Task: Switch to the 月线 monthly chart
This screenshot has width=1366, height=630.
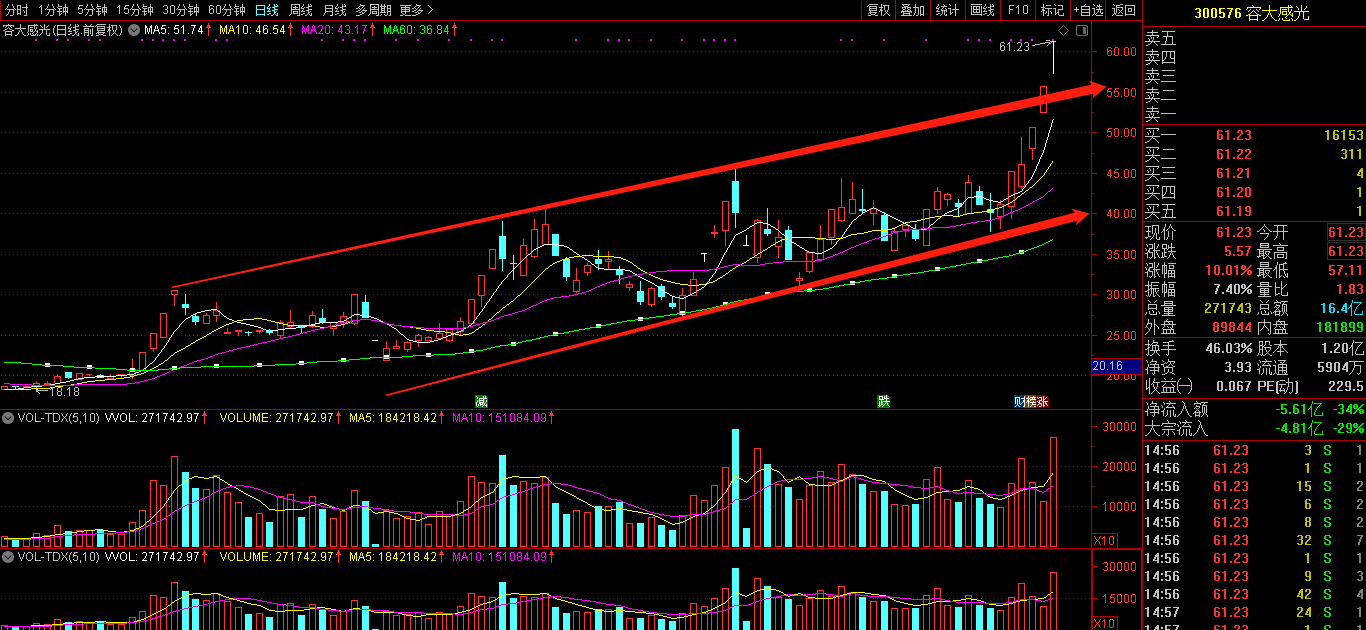Action: (334, 10)
